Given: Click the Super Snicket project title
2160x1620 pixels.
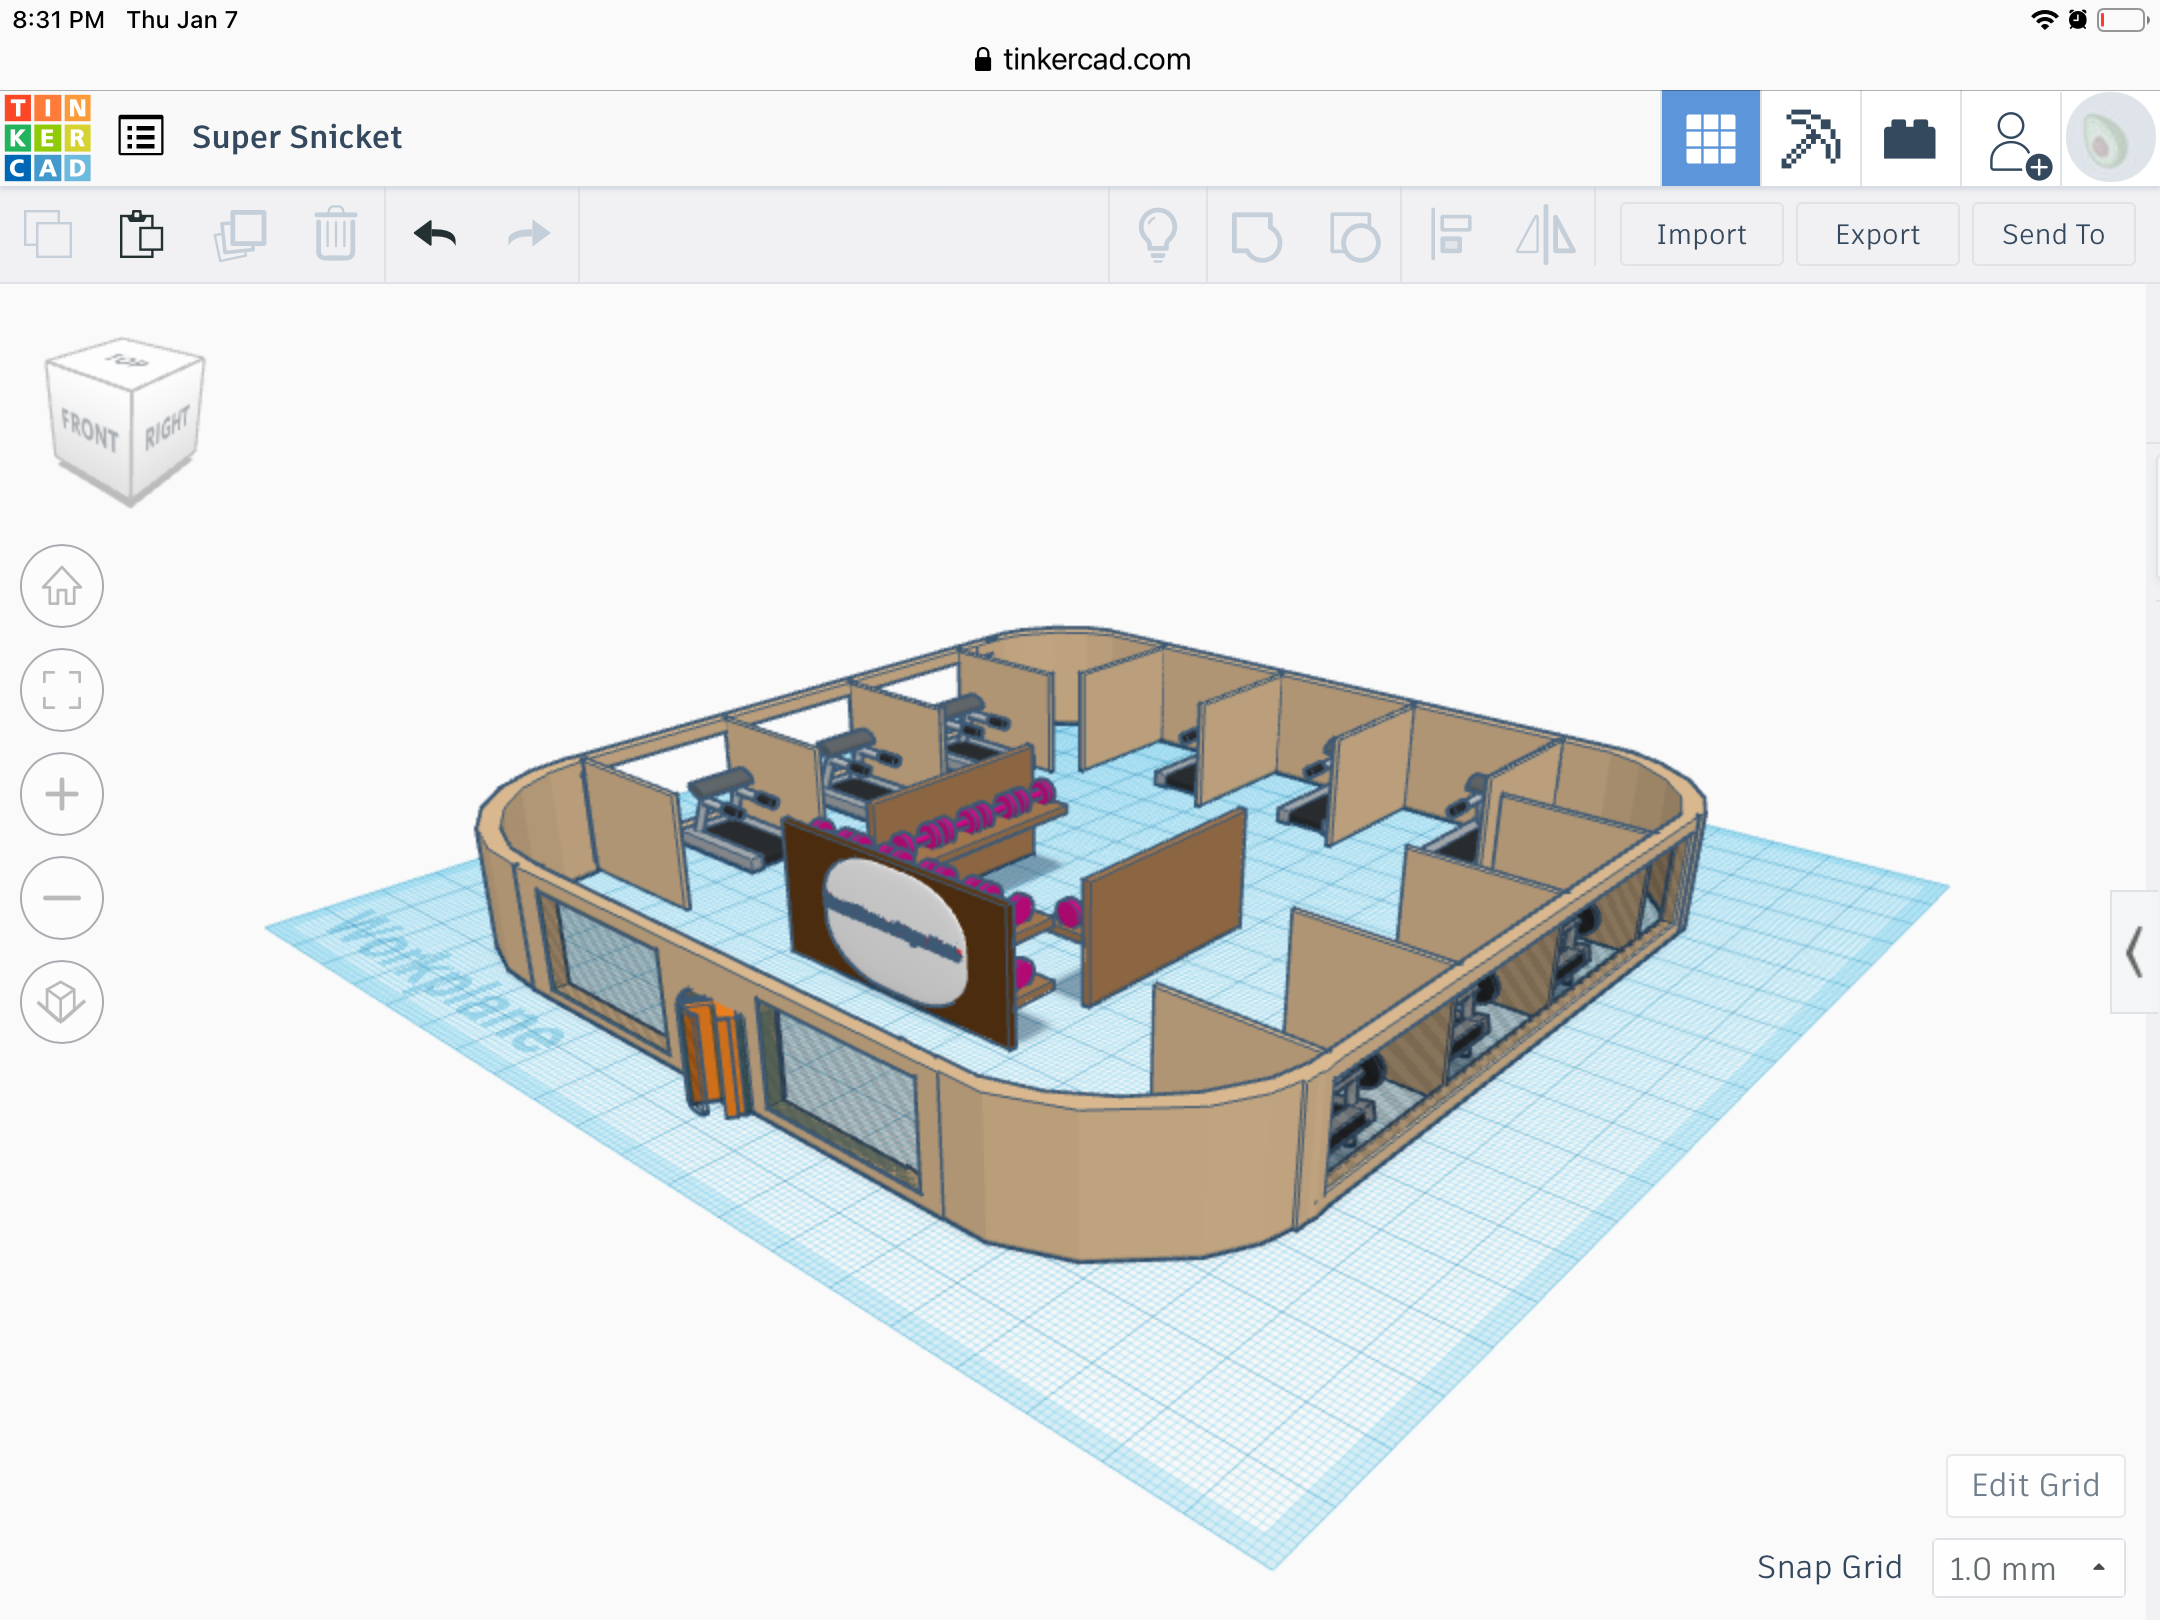Looking at the screenshot, I should [x=297, y=137].
